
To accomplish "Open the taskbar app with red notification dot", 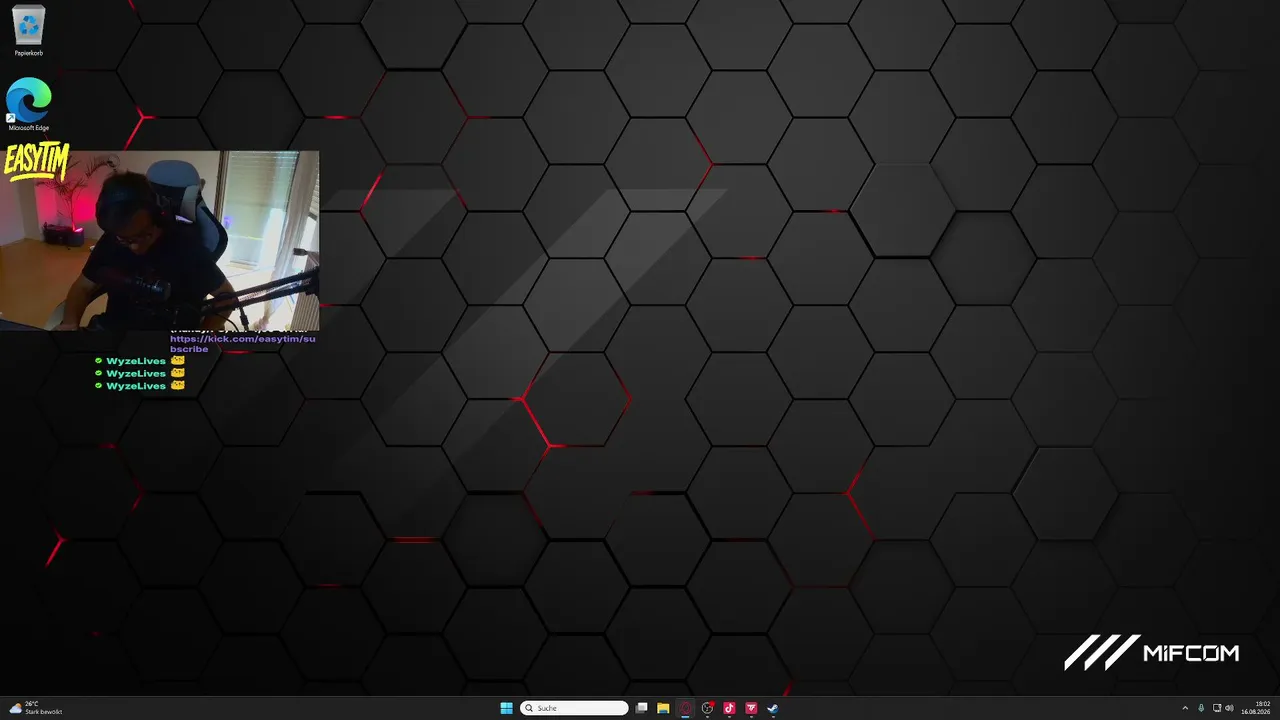I will [708, 708].
